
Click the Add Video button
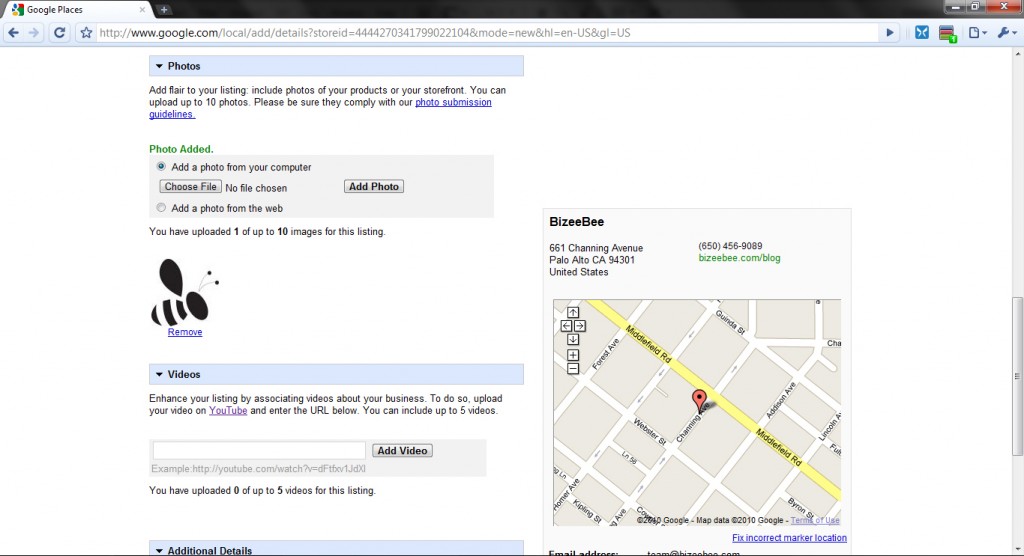coord(402,451)
